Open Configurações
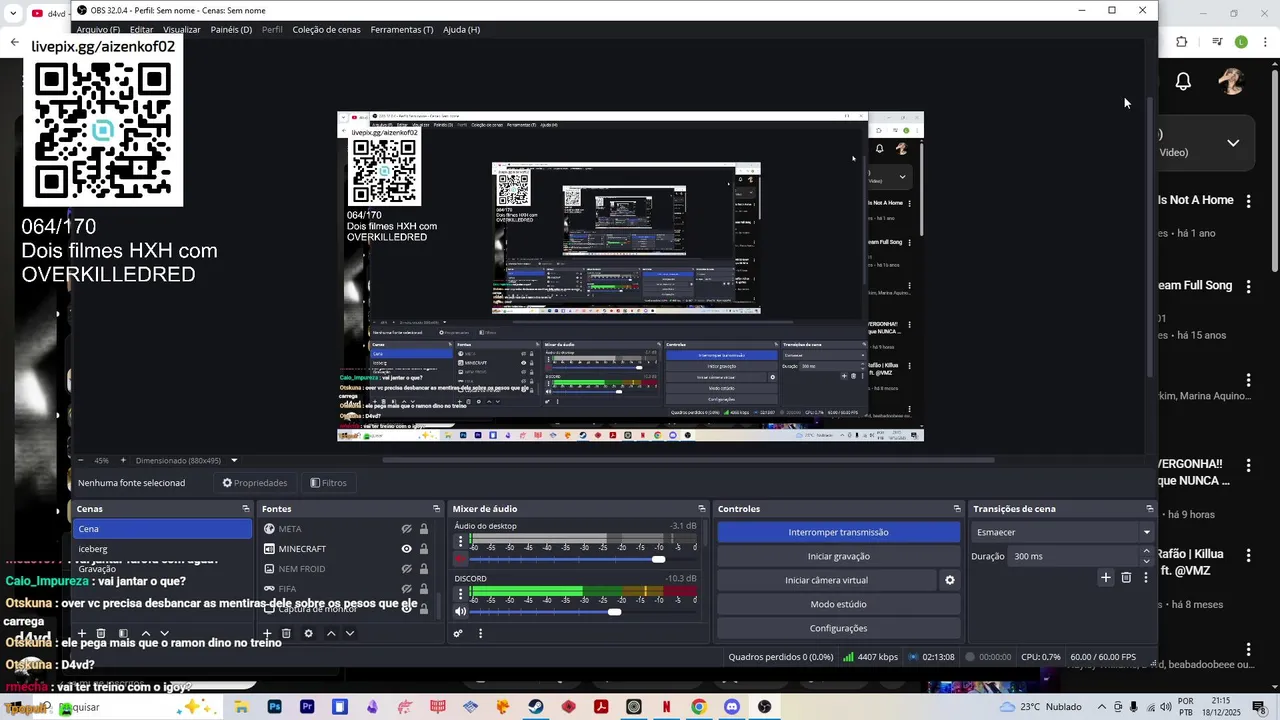The height and width of the screenshot is (720, 1280). click(838, 628)
